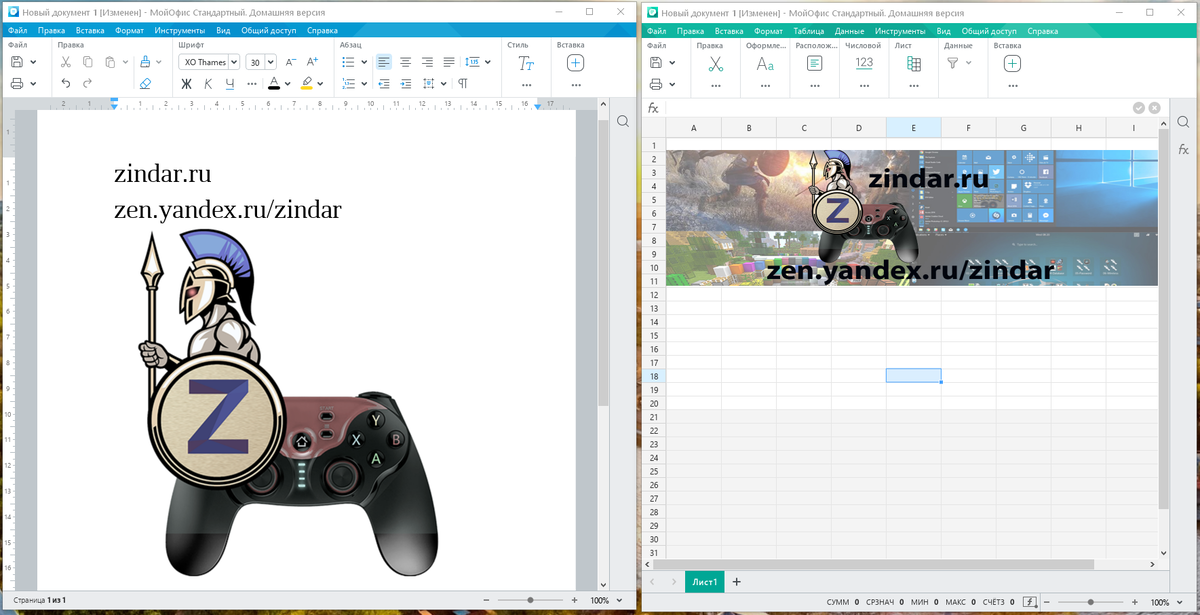Viewport: 1200px width, 615px height.
Task: Cut selection with scissors icon in text editor
Action: point(65,62)
